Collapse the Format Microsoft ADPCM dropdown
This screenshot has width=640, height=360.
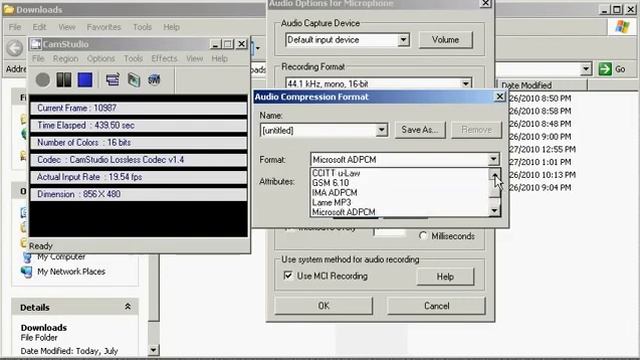tap(493, 159)
